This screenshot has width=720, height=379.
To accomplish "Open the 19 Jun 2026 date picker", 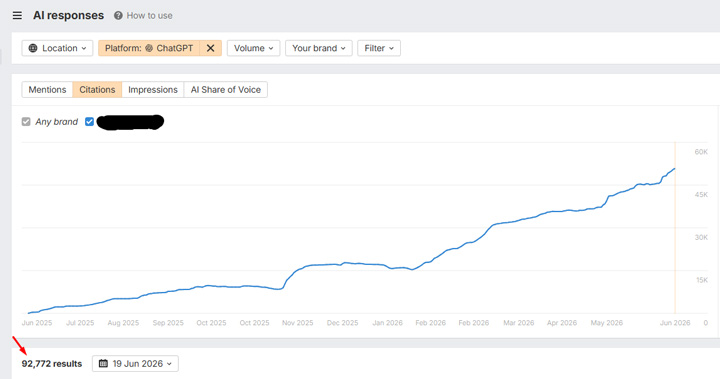I will coord(135,364).
